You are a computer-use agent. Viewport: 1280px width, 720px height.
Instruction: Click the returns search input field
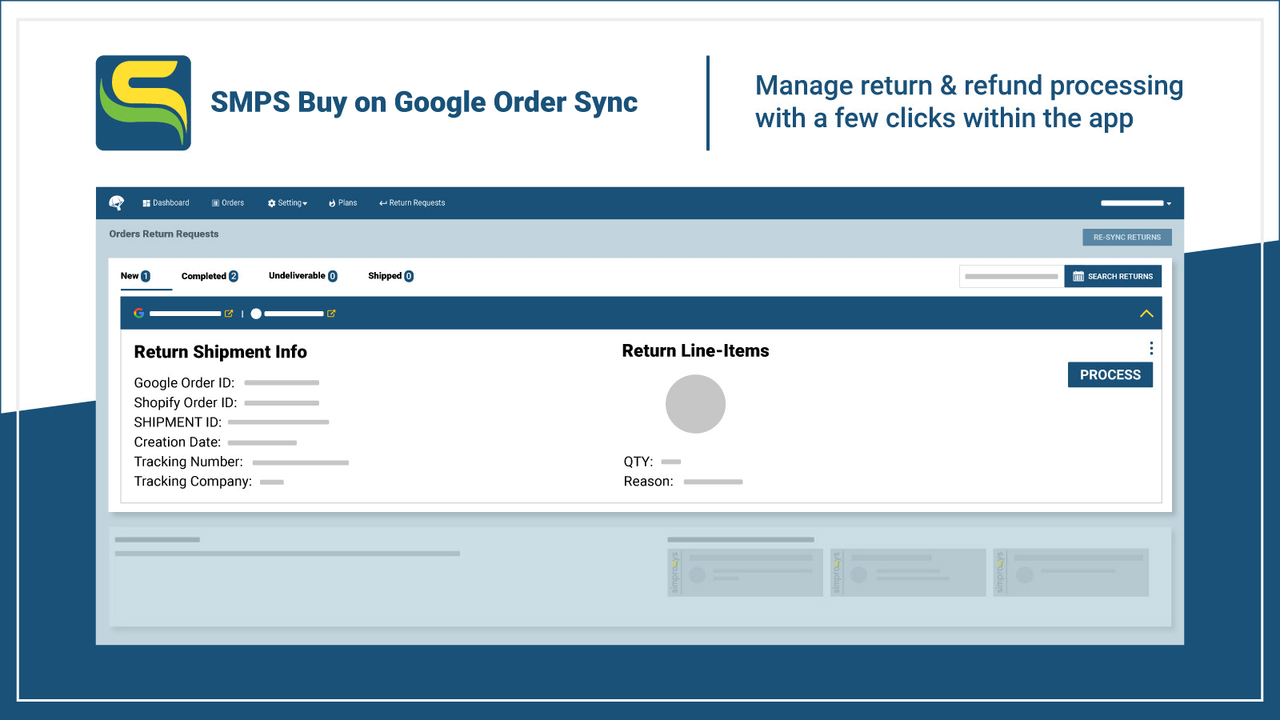click(1010, 276)
